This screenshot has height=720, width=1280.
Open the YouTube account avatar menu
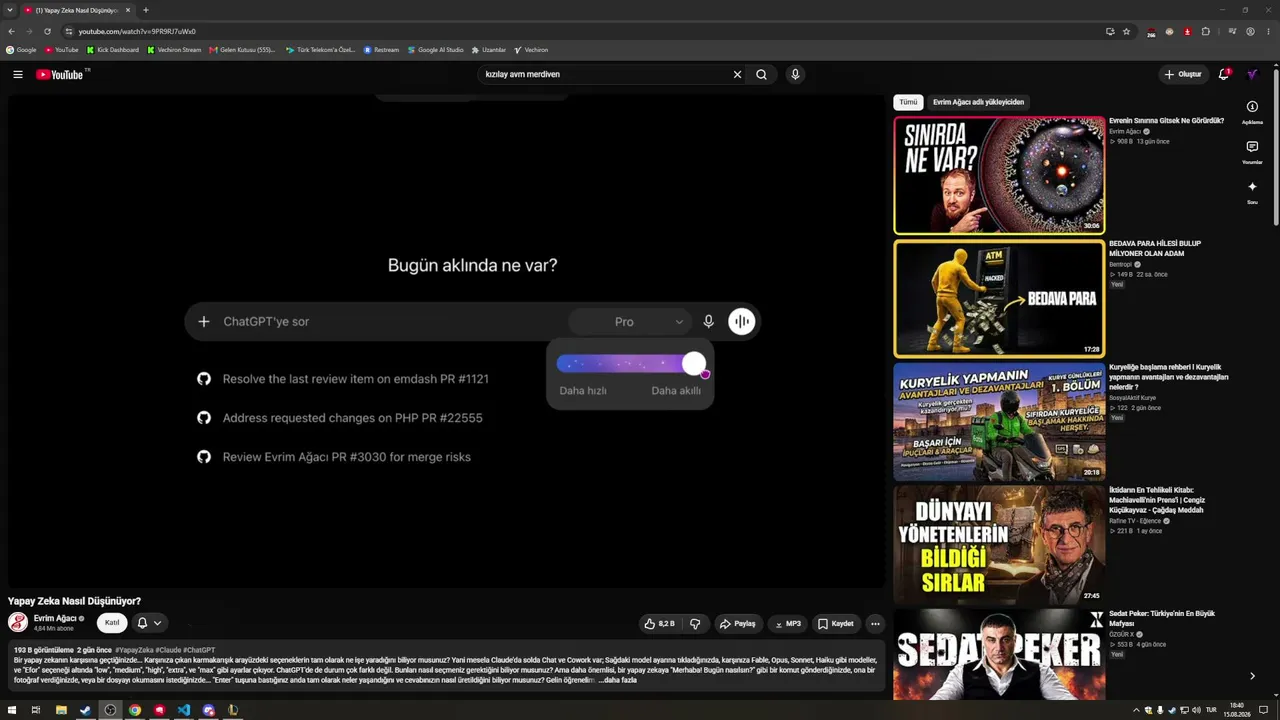(x=1251, y=74)
